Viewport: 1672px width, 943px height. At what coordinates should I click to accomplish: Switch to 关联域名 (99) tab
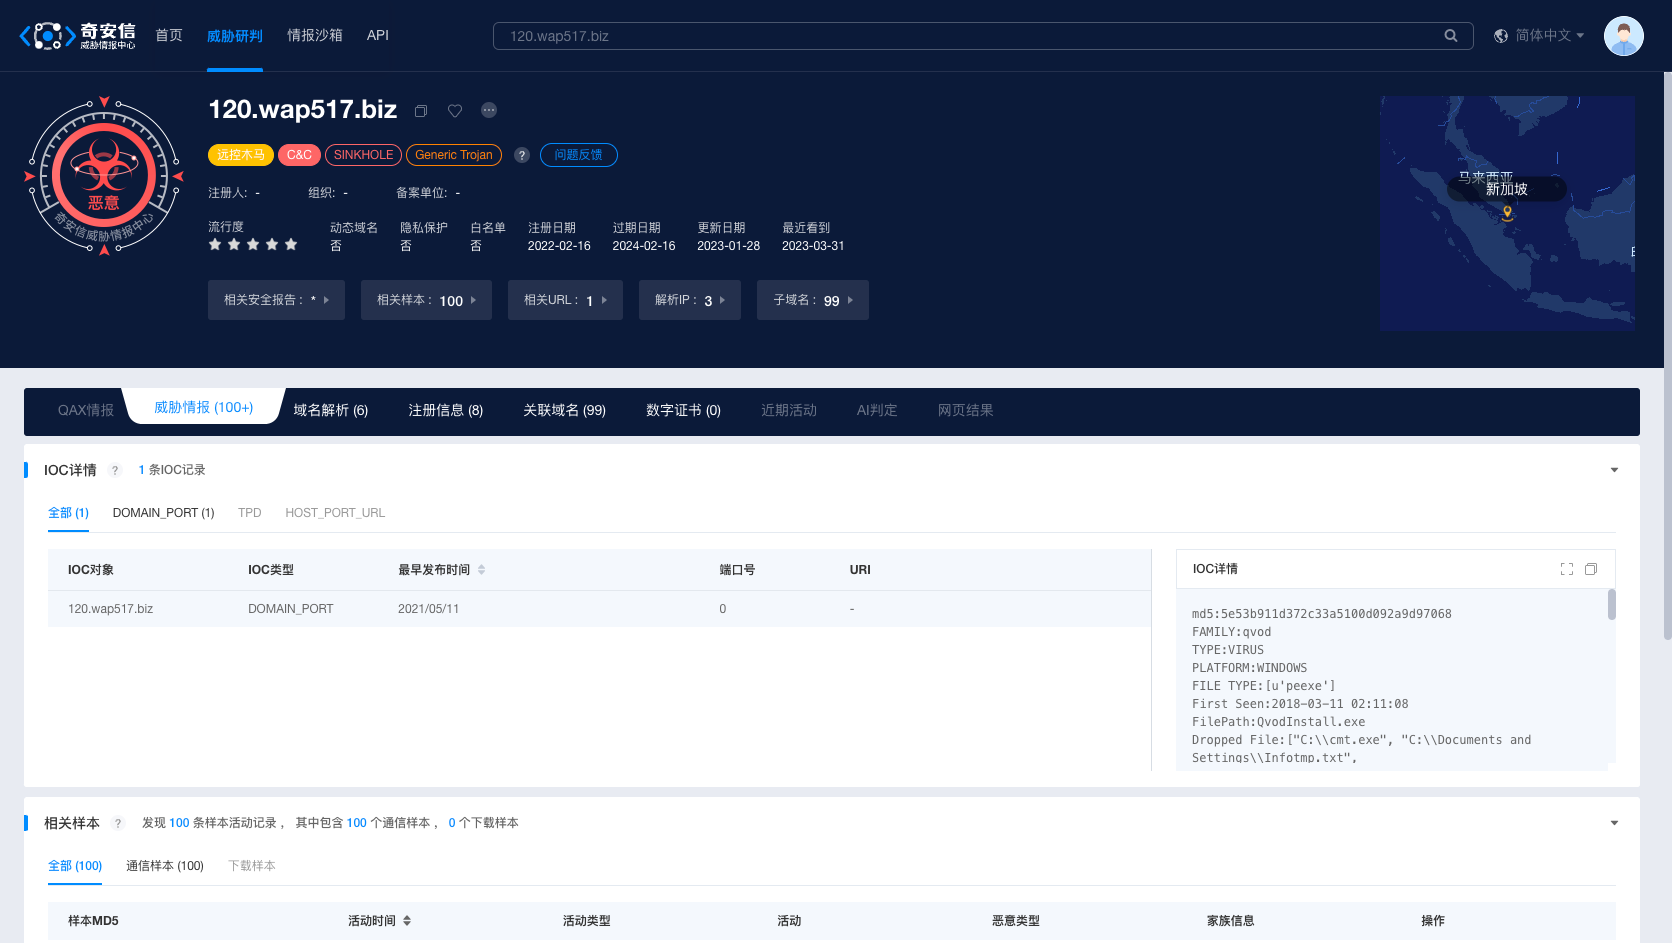[x=565, y=410]
